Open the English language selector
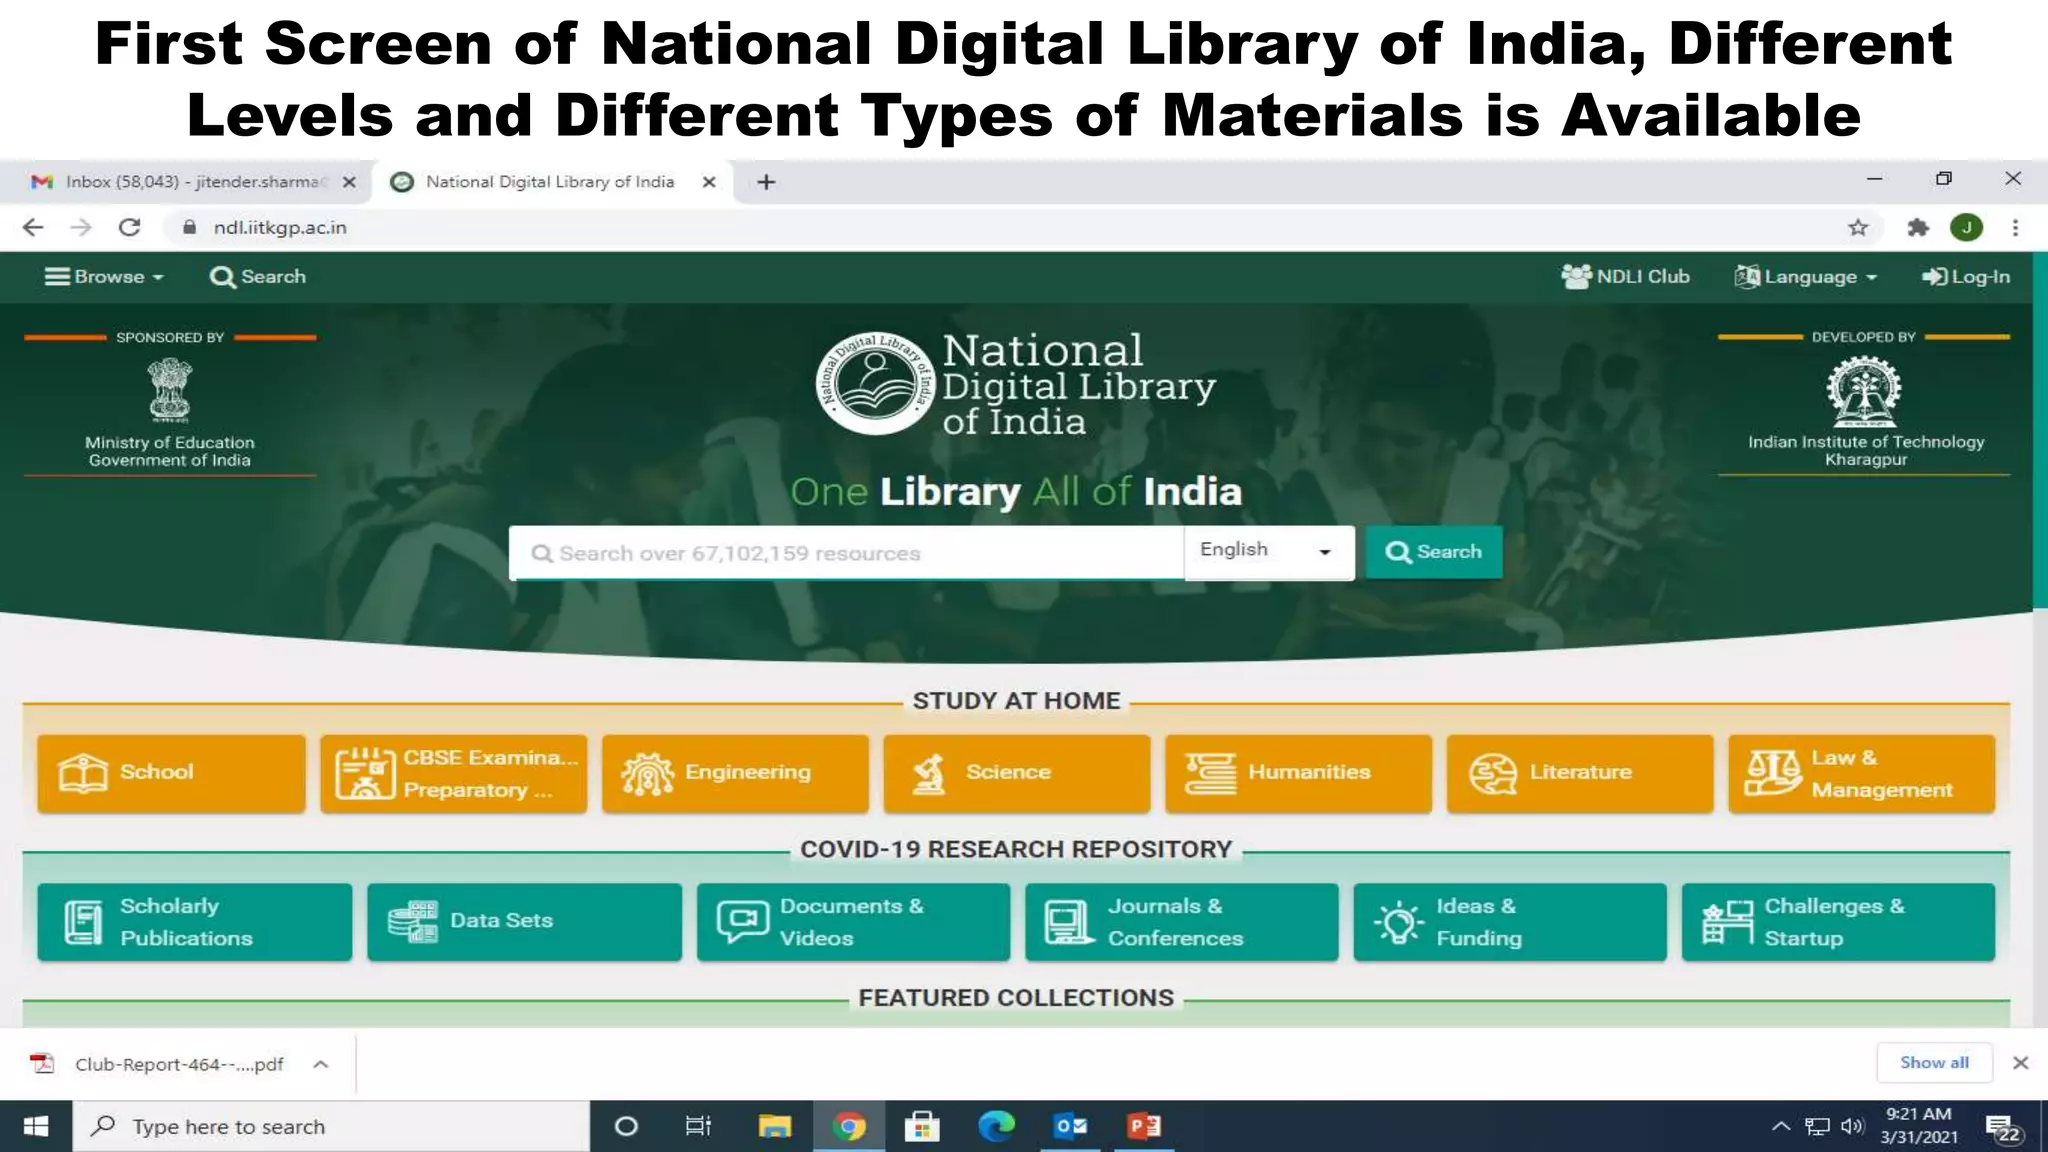2048x1152 pixels. coord(1269,551)
